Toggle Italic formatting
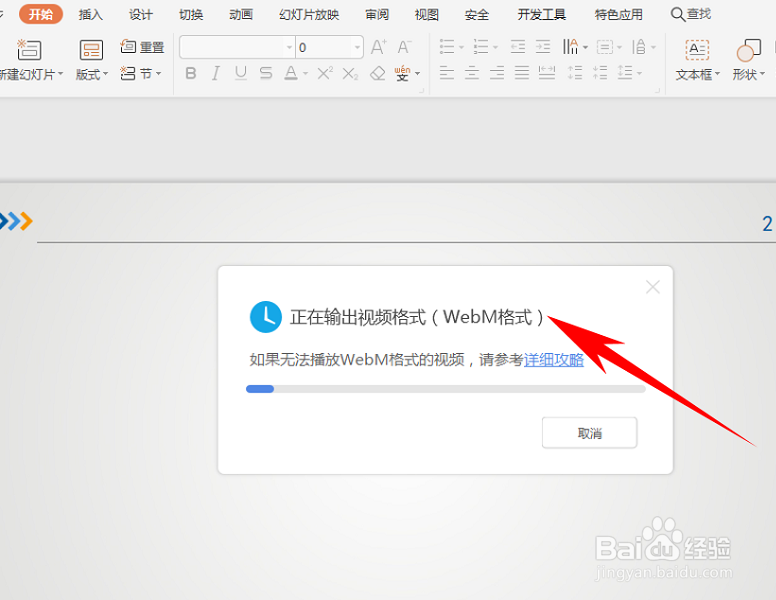 [x=215, y=74]
